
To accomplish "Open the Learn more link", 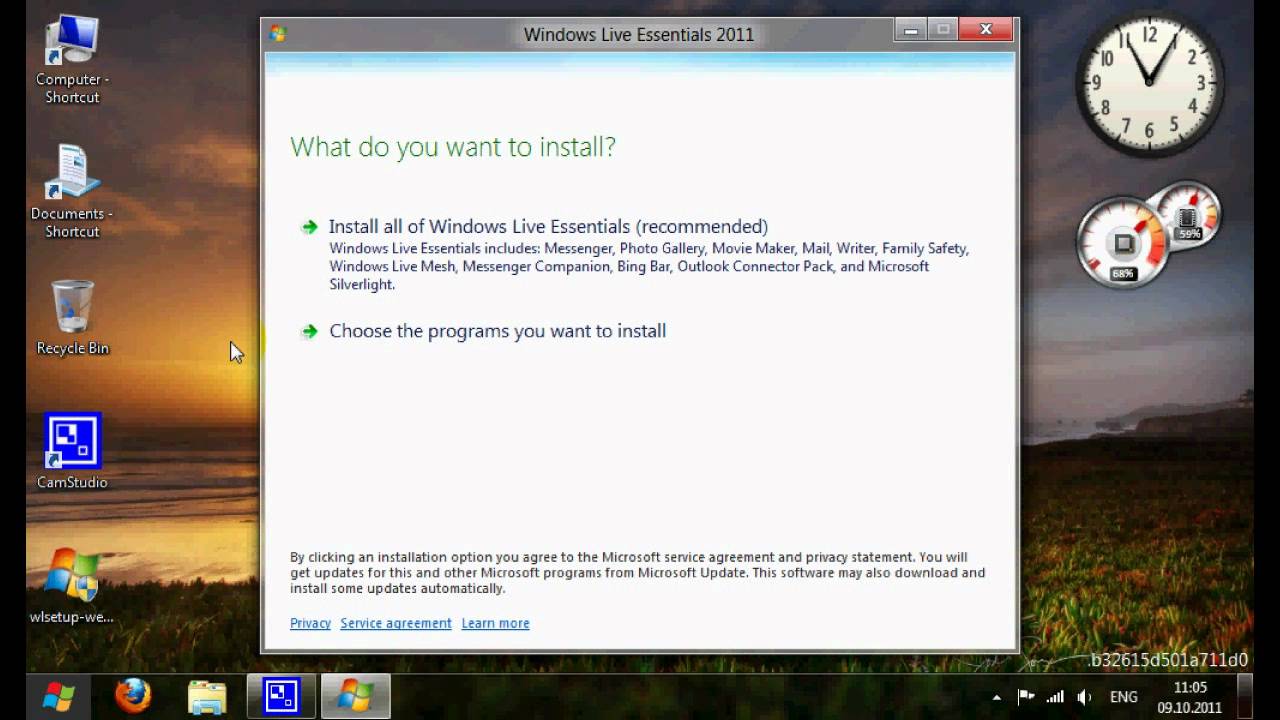I will 495,623.
